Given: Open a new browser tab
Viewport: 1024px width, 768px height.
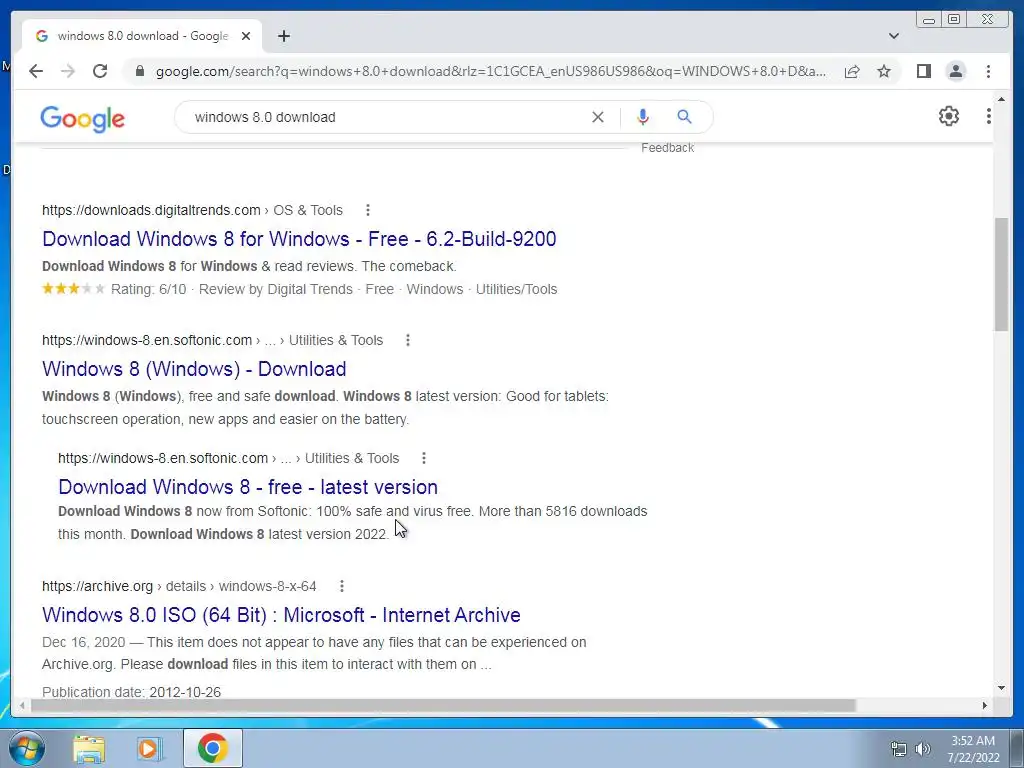Looking at the screenshot, I should (x=283, y=36).
